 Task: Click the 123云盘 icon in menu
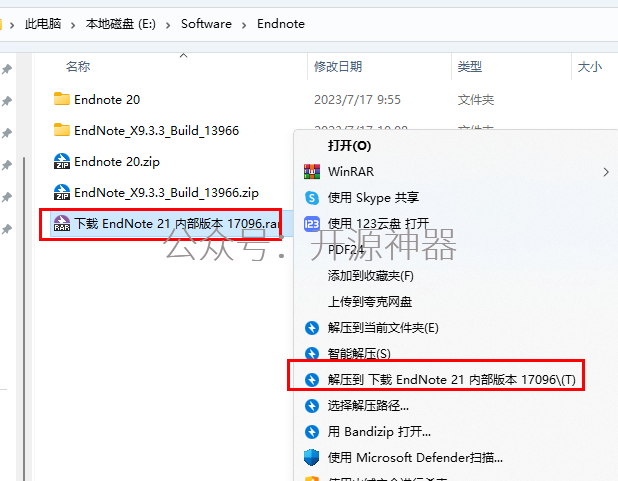[312, 224]
